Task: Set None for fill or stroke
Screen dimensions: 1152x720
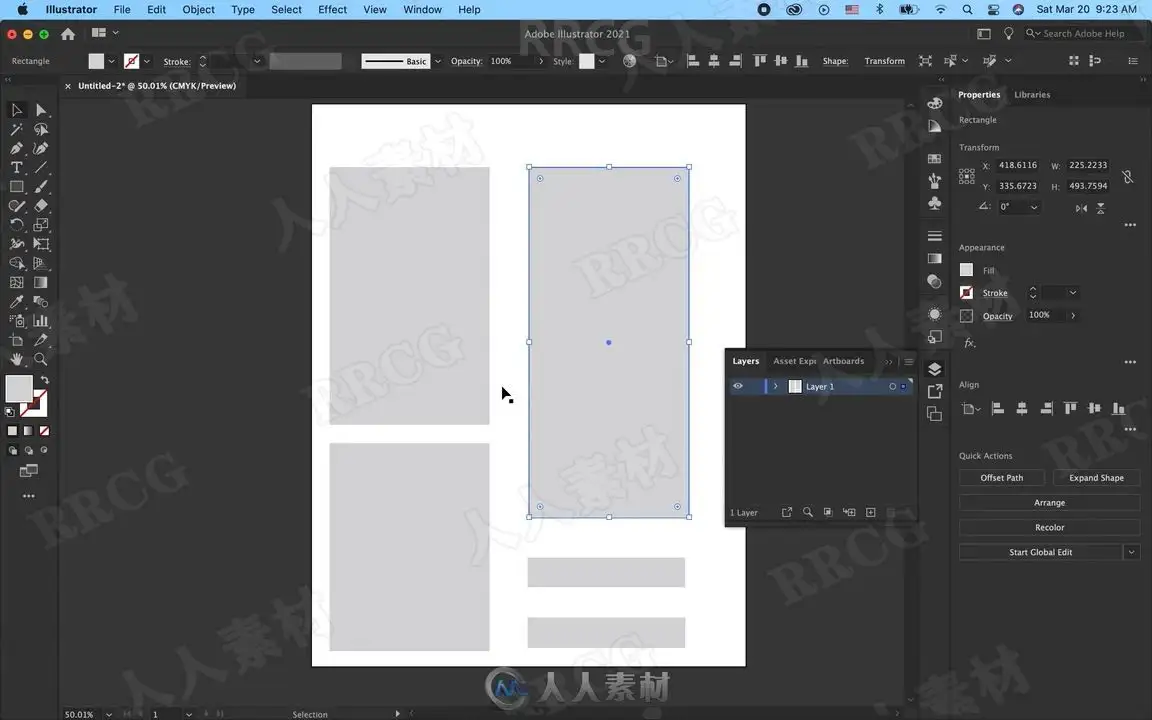Action: [x=45, y=431]
